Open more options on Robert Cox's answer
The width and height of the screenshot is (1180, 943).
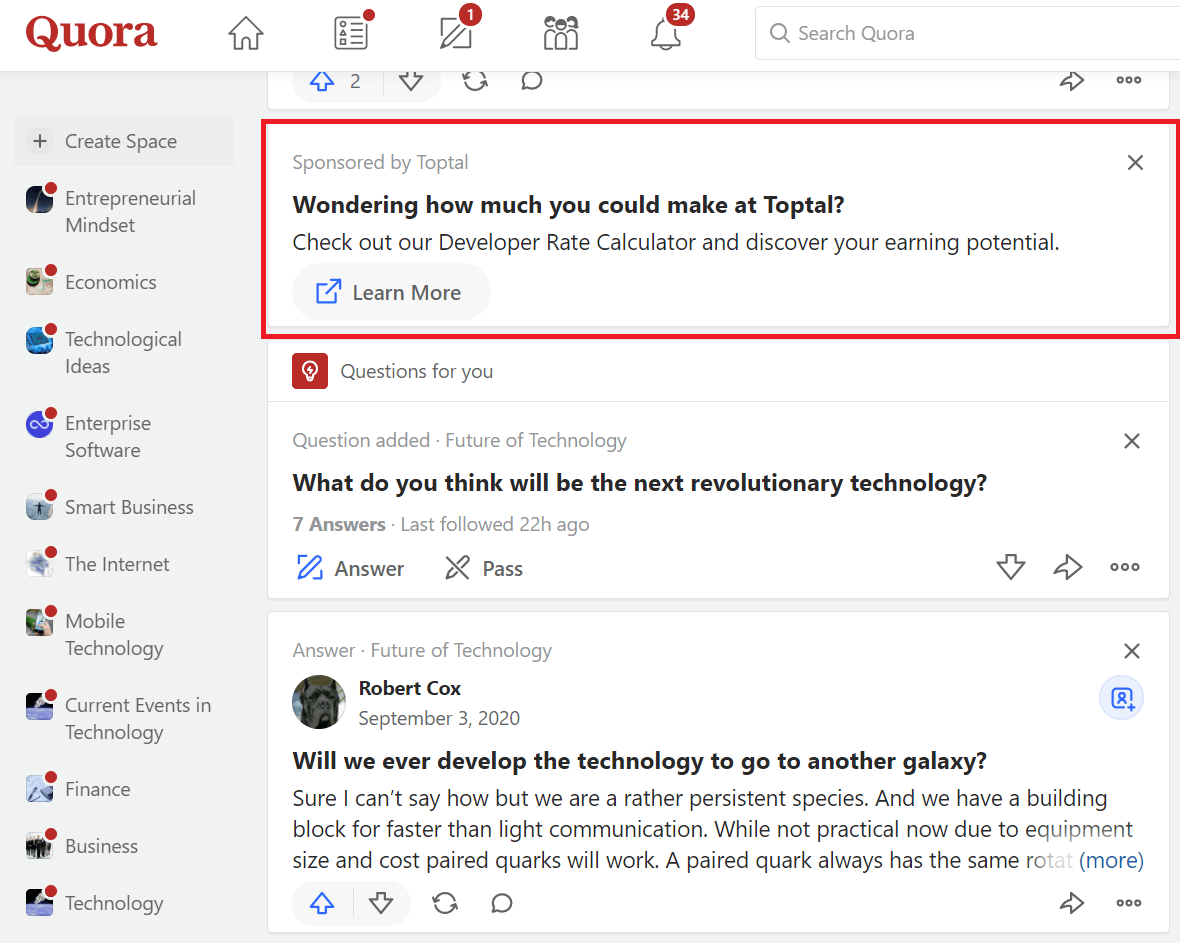[1128, 903]
